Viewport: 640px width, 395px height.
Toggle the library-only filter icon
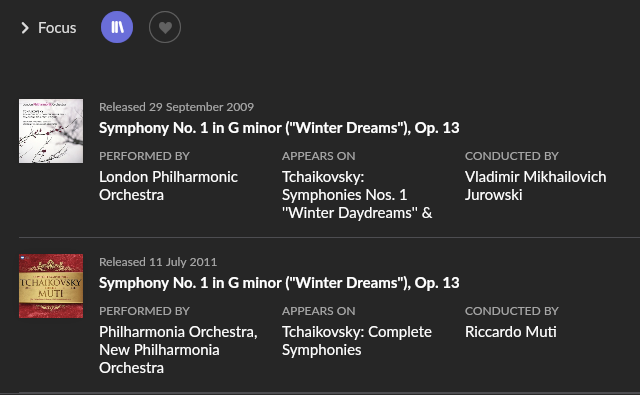tap(117, 27)
